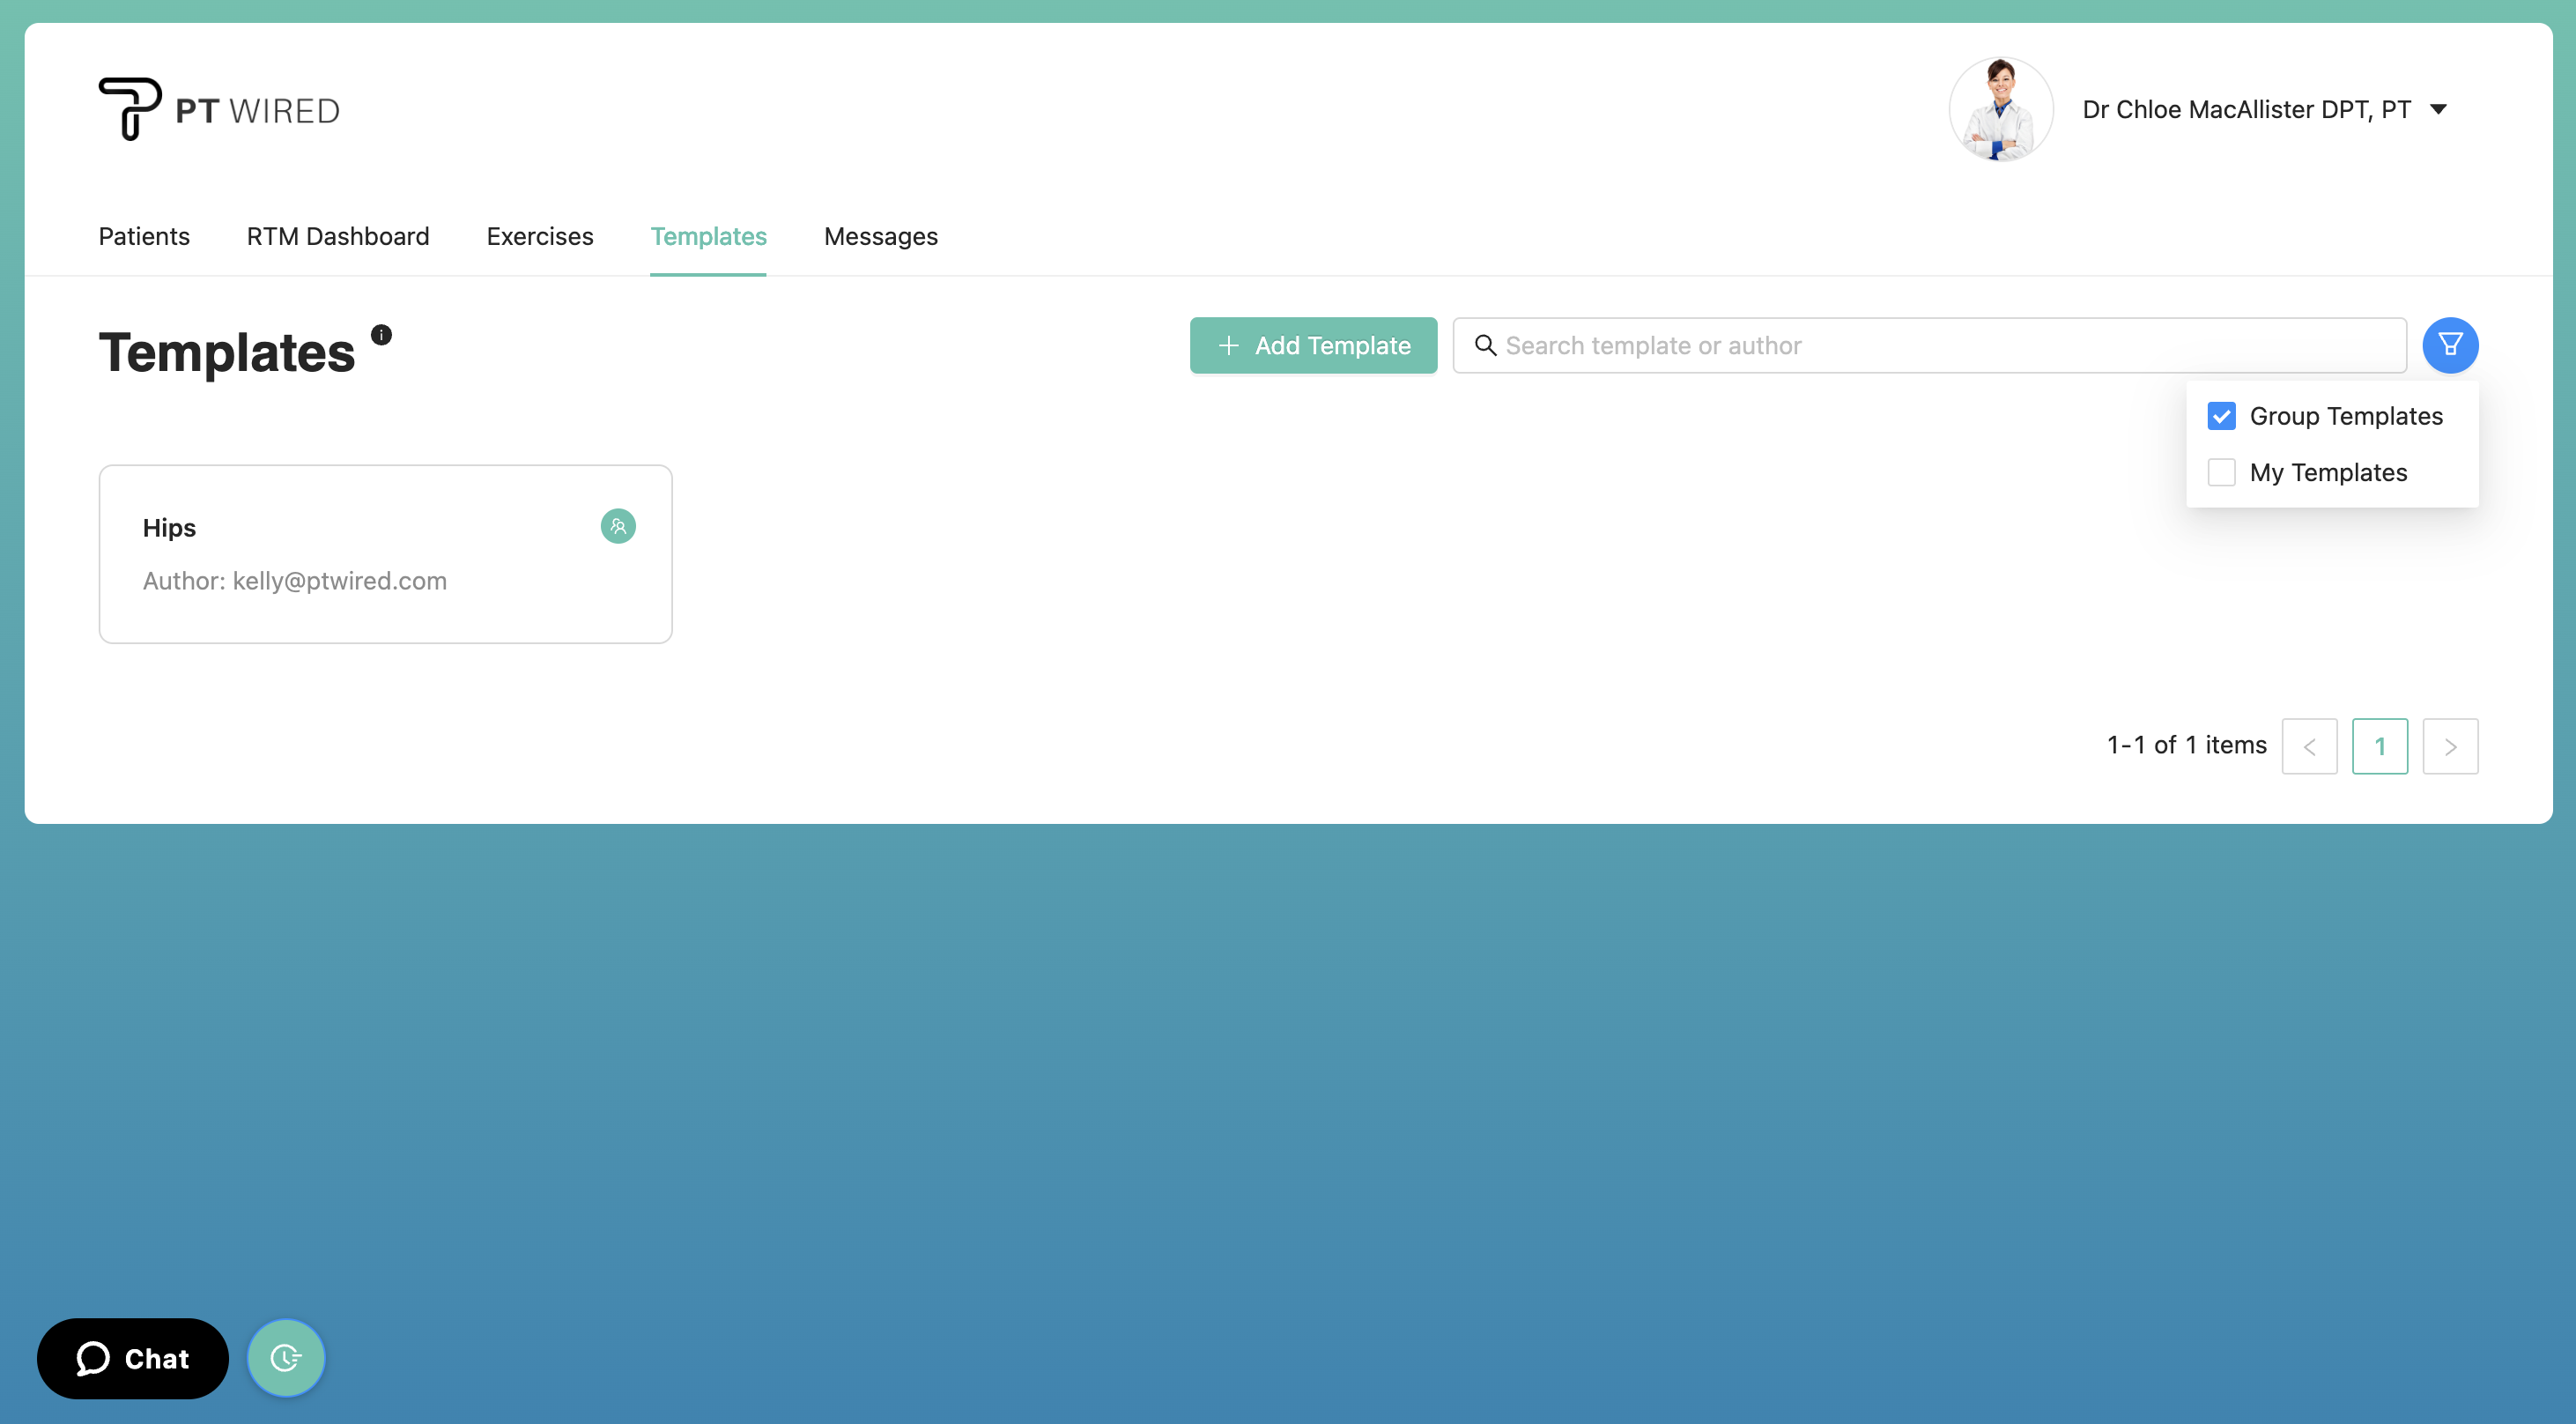Open the Messages tab
Image resolution: width=2576 pixels, height=1424 pixels.
[880, 237]
